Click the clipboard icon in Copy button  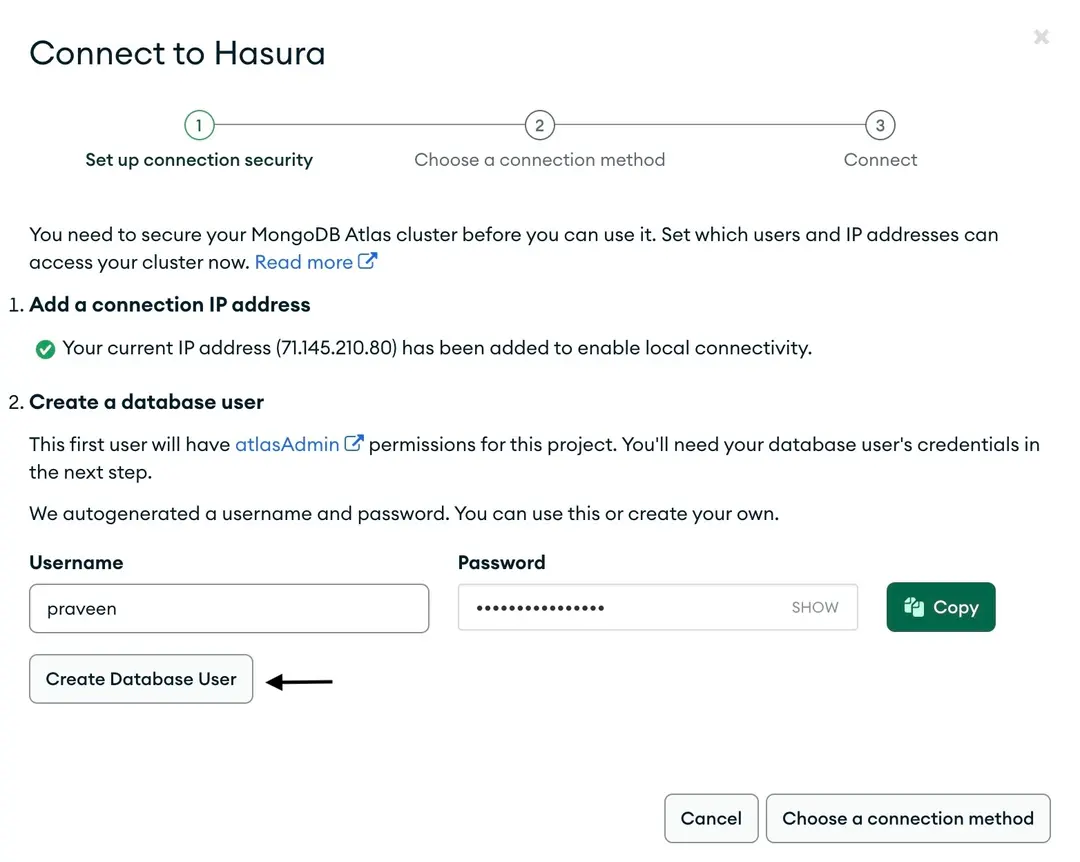click(x=913, y=607)
